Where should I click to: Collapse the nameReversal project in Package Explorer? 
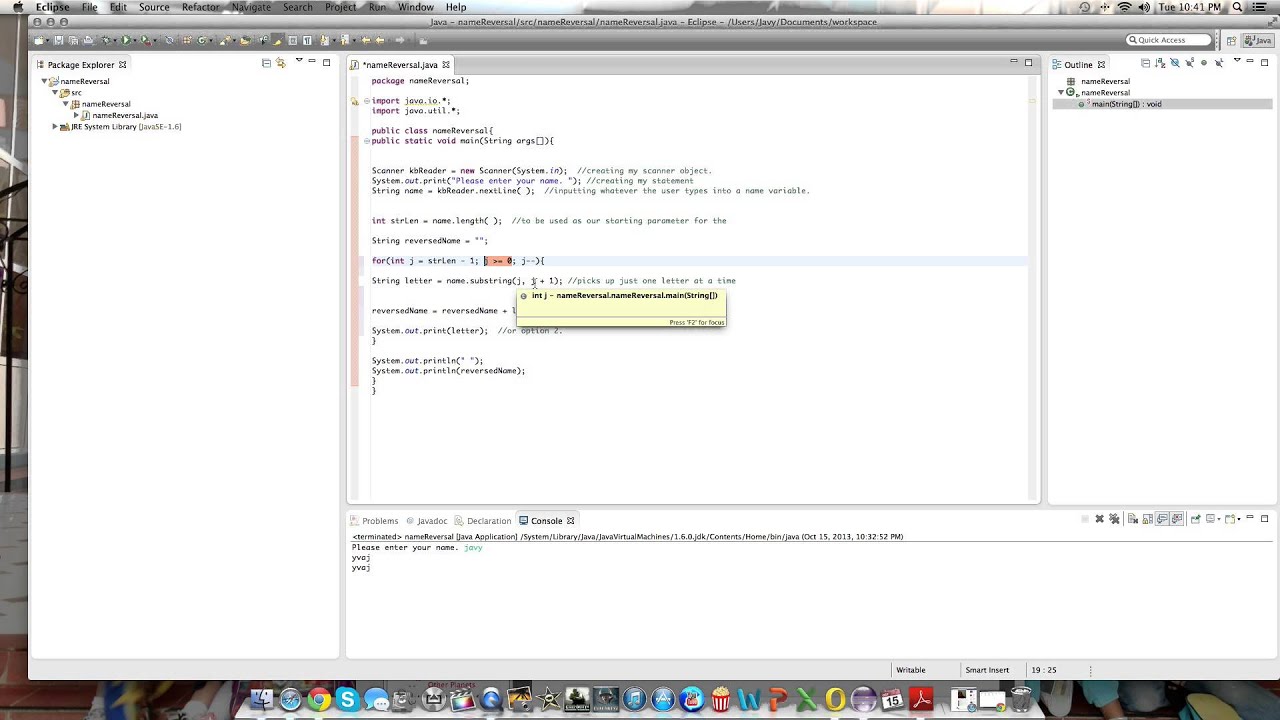tap(45, 81)
